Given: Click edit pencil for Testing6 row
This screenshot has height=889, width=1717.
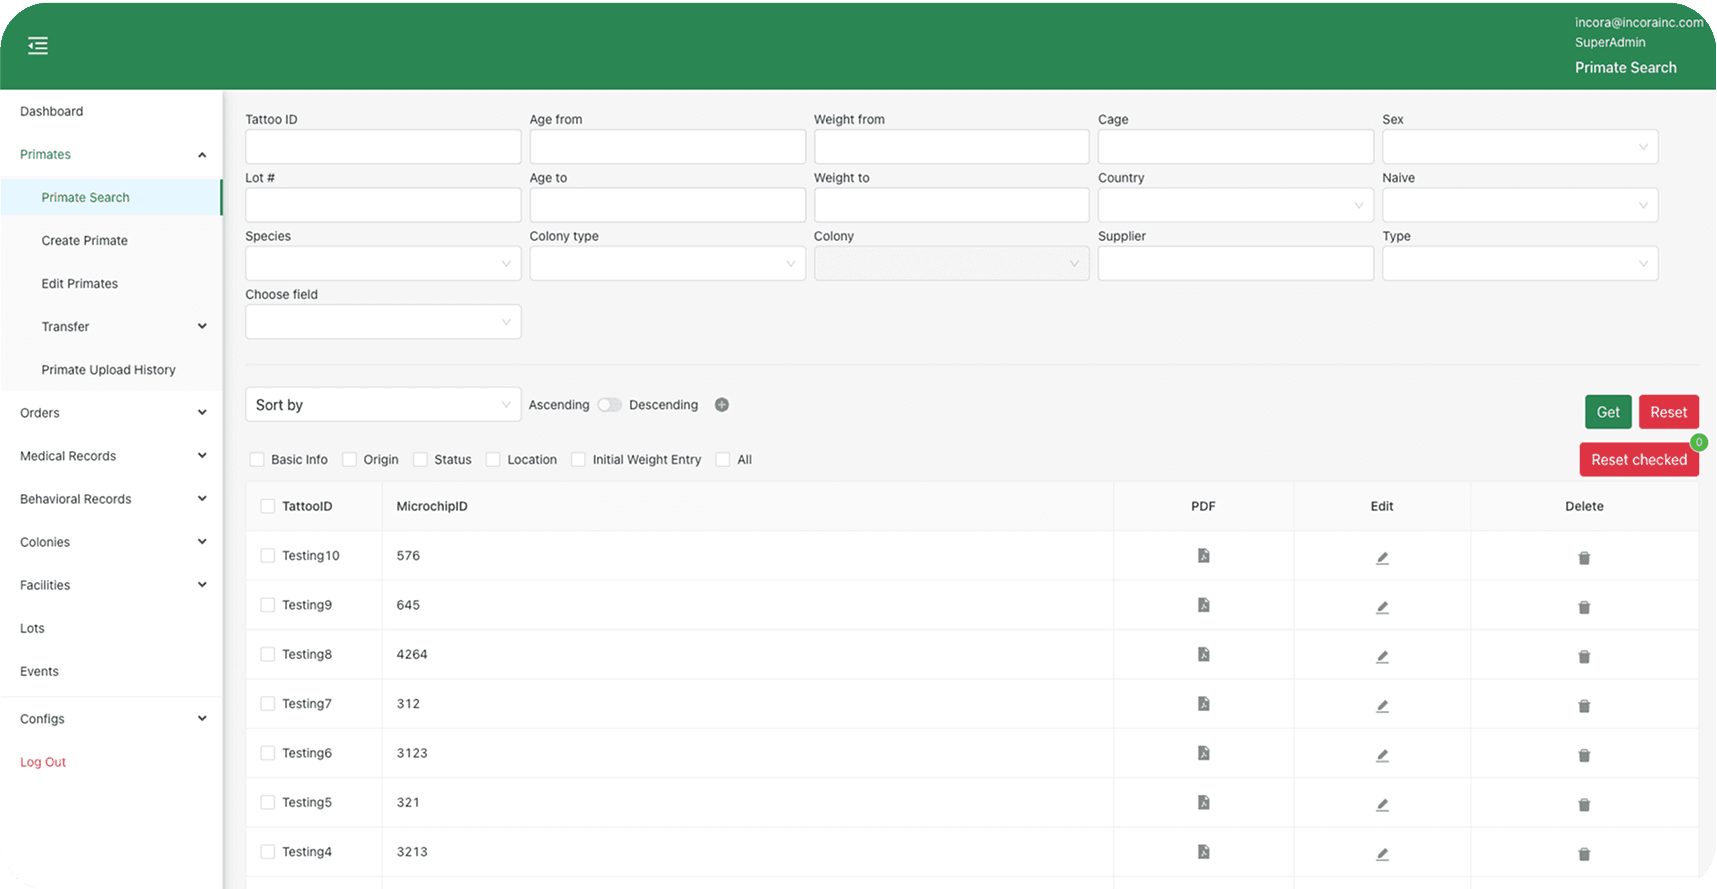Looking at the screenshot, I should [x=1381, y=756].
